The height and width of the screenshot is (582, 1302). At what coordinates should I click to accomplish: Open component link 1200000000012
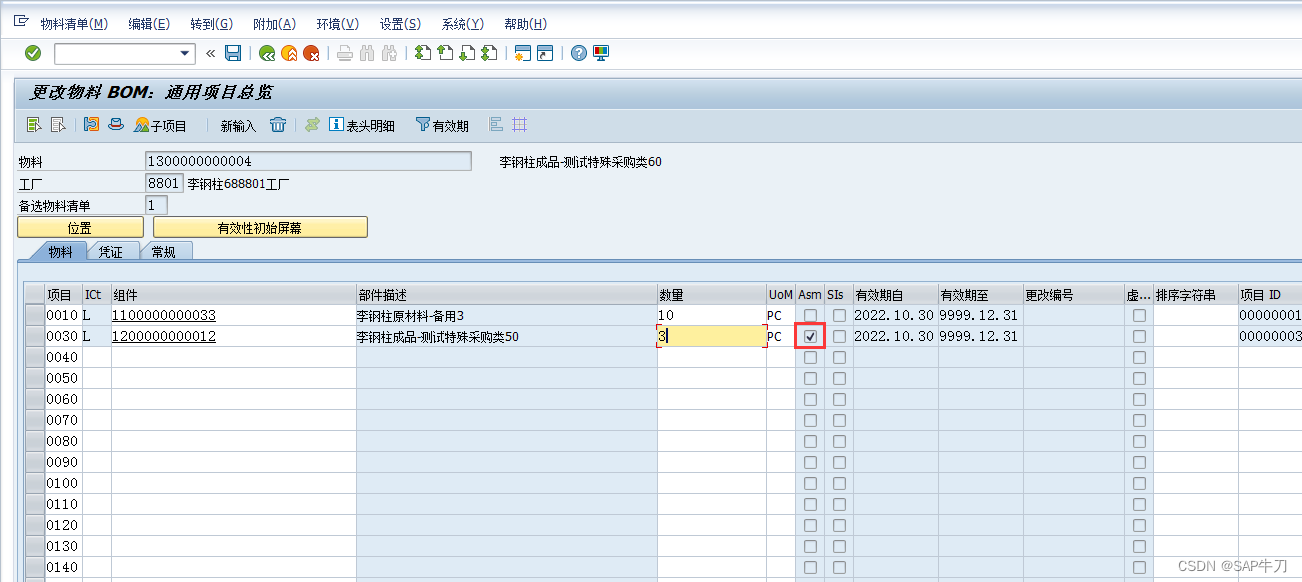coord(164,337)
